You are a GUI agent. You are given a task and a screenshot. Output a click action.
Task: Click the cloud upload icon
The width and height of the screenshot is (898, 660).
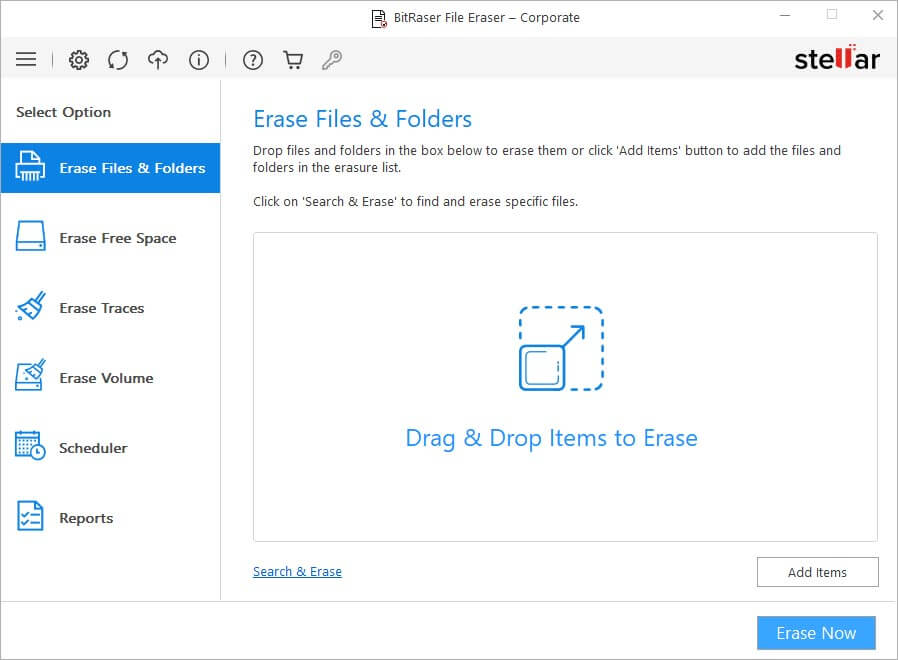pos(158,60)
